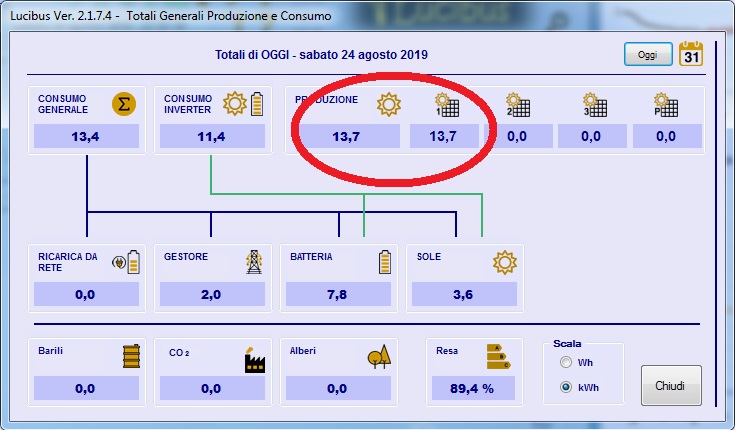Click the solar panel P icon
This screenshot has width=735, height=430.
tap(665, 104)
